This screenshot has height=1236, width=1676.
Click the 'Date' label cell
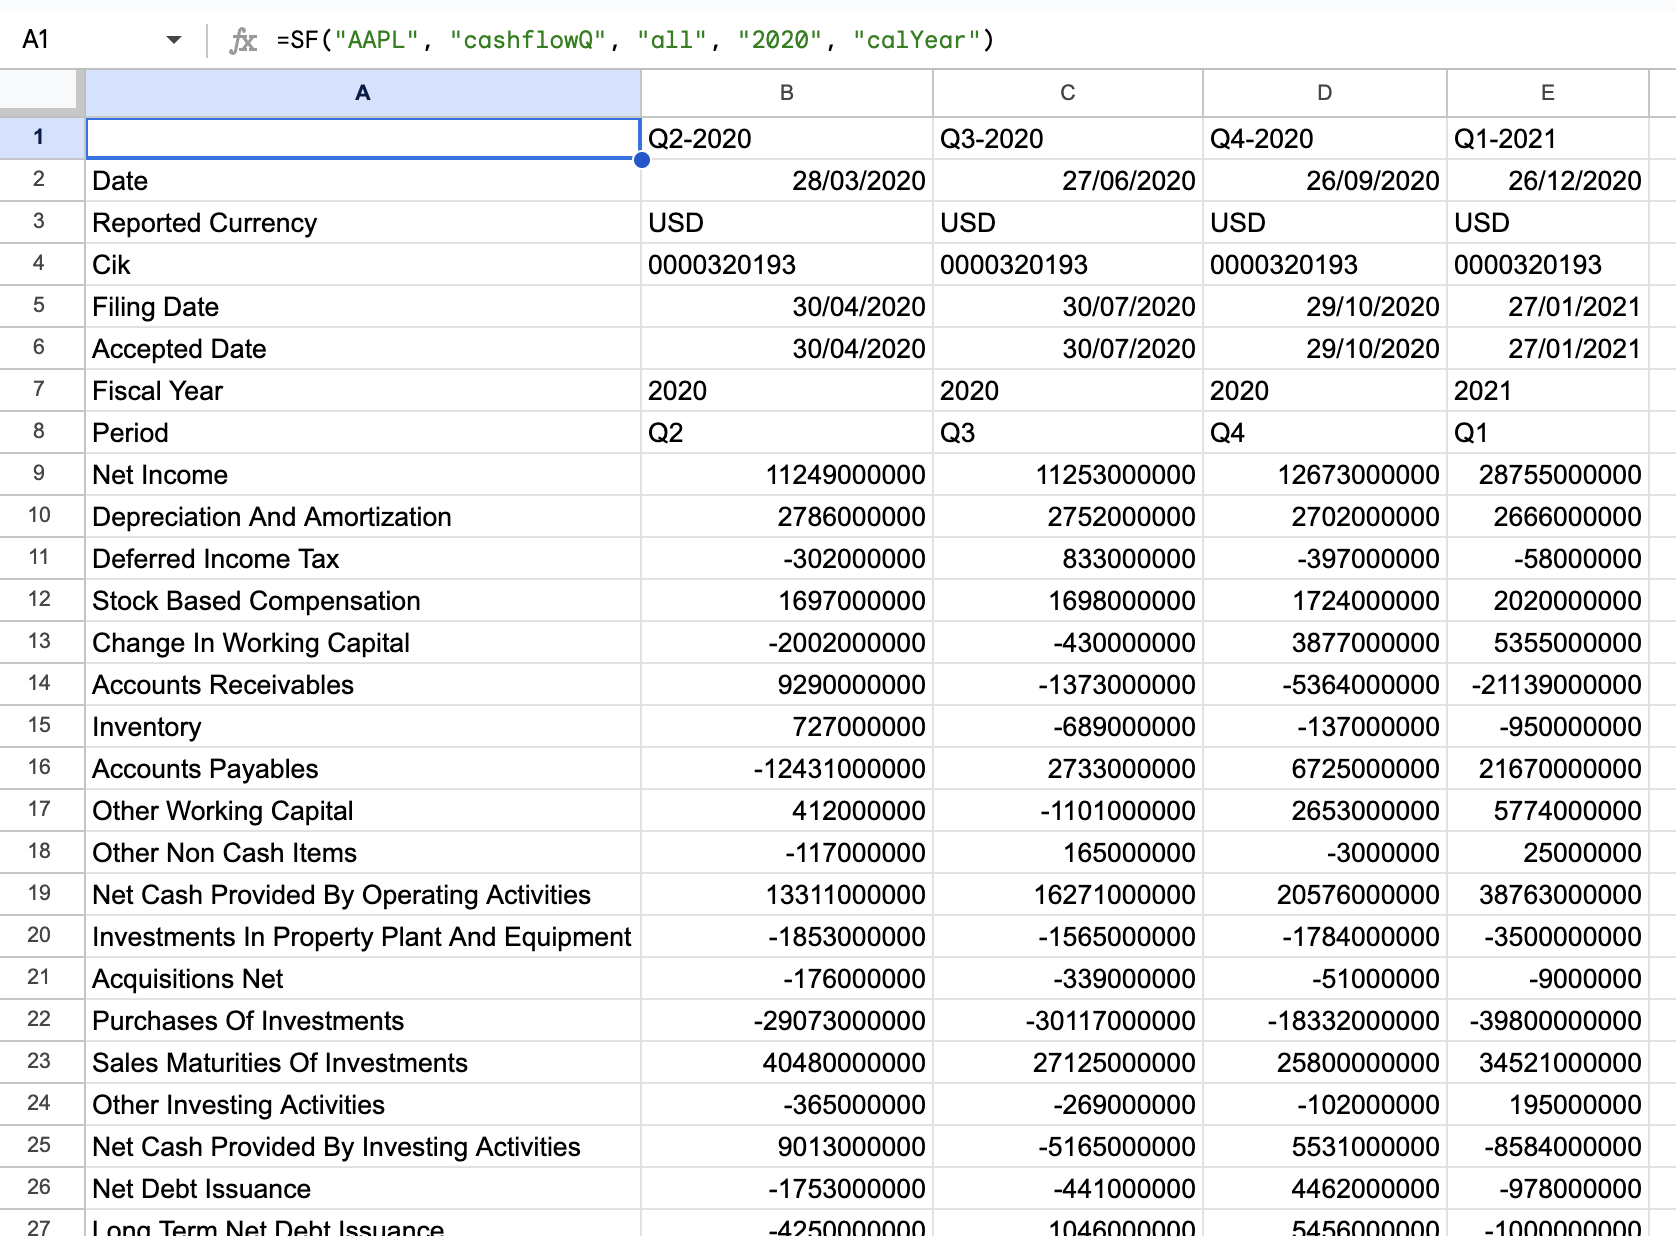363,181
